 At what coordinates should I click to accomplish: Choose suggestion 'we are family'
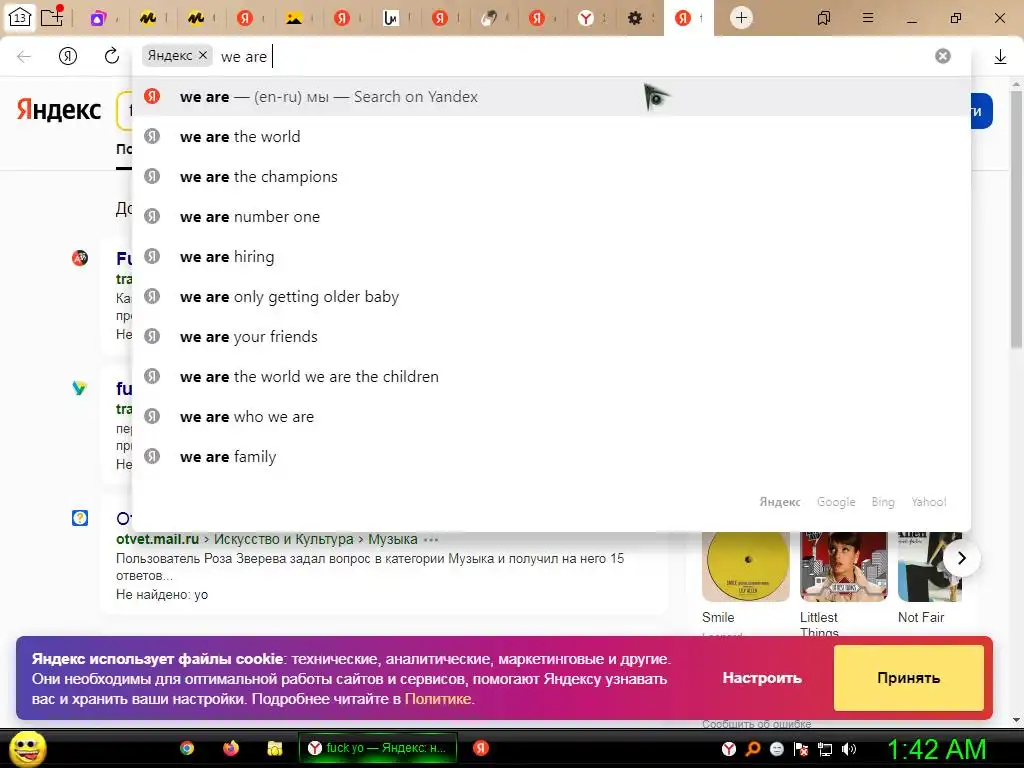click(x=551, y=456)
